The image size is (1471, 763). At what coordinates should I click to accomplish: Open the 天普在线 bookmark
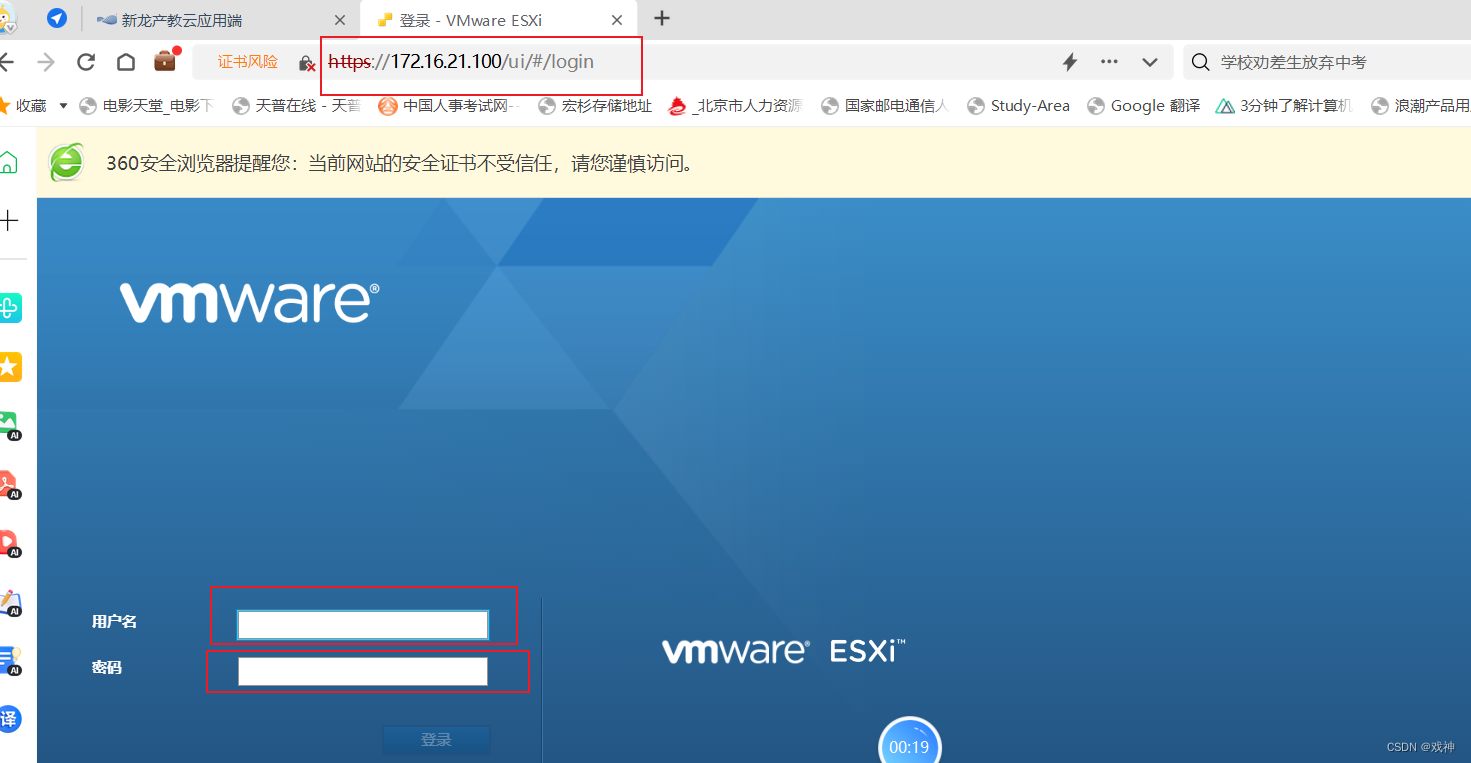[296, 106]
